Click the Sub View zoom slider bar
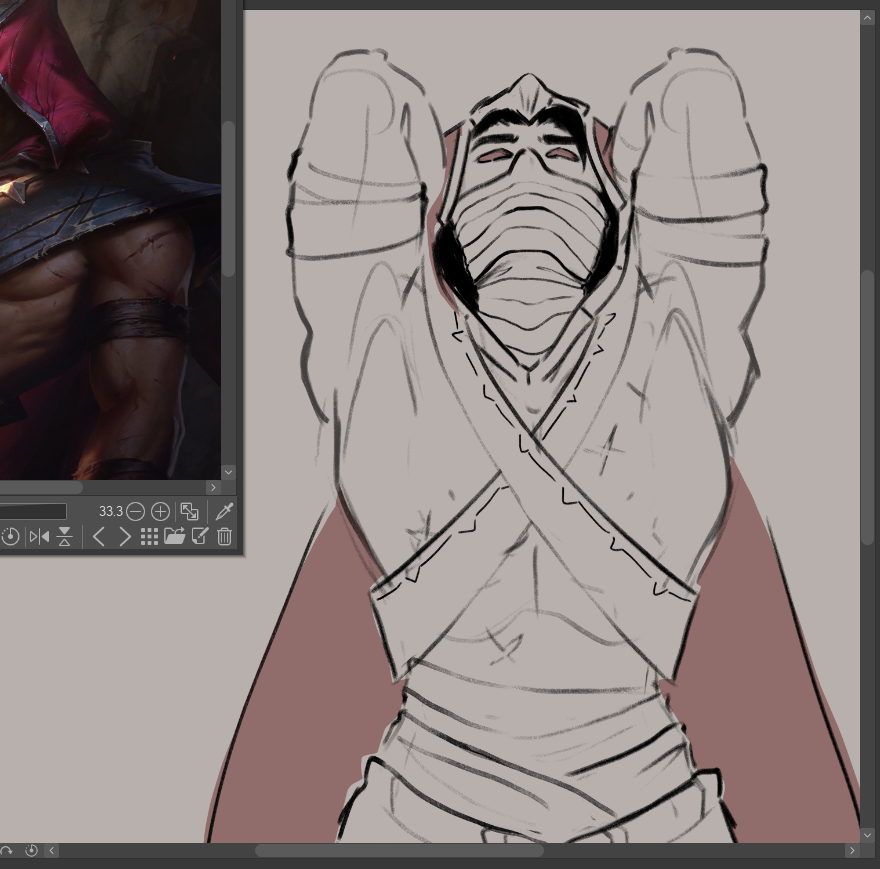This screenshot has height=869, width=880. pos(33,511)
